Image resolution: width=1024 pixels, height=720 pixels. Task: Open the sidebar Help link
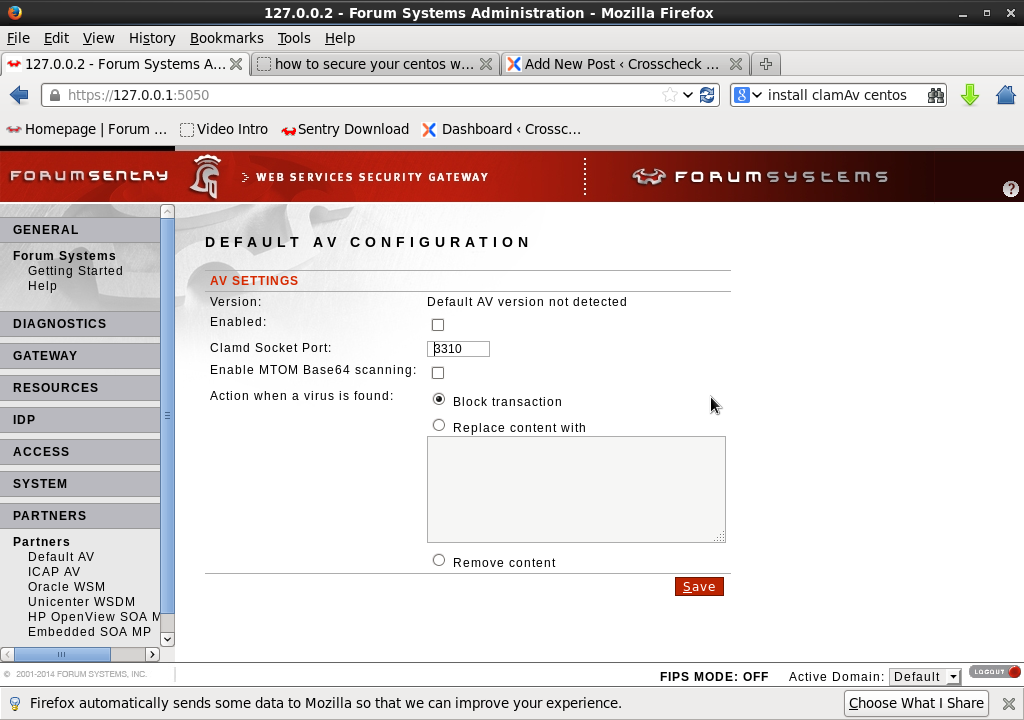[x=42, y=286]
